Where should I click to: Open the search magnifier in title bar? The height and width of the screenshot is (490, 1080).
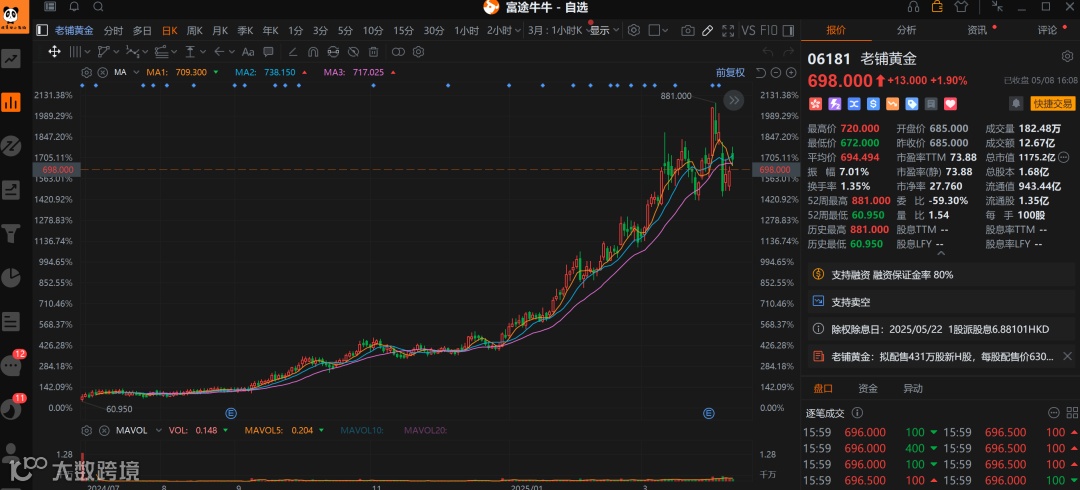[x=98, y=7]
